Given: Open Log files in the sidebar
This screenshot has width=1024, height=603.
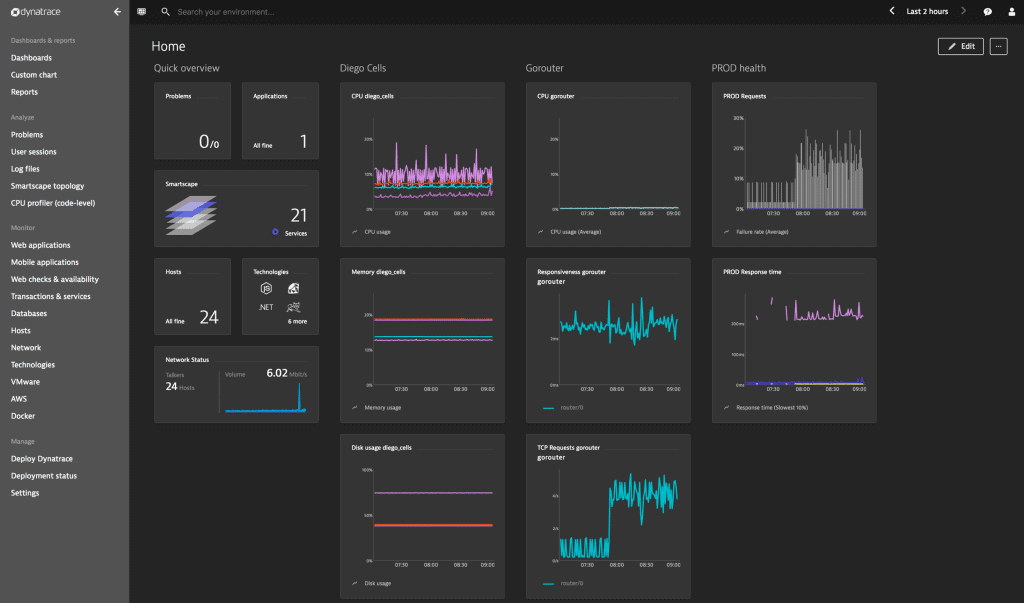Looking at the screenshot, I should click(25, 169).
